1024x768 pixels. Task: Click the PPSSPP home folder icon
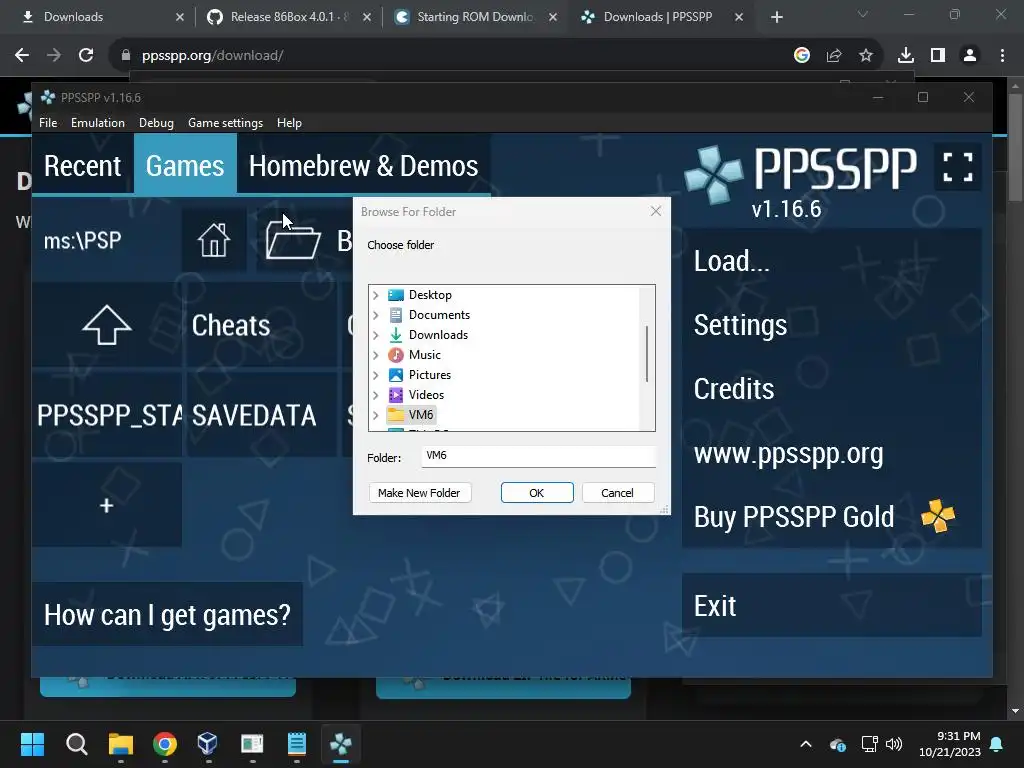(x=214, y=240)
